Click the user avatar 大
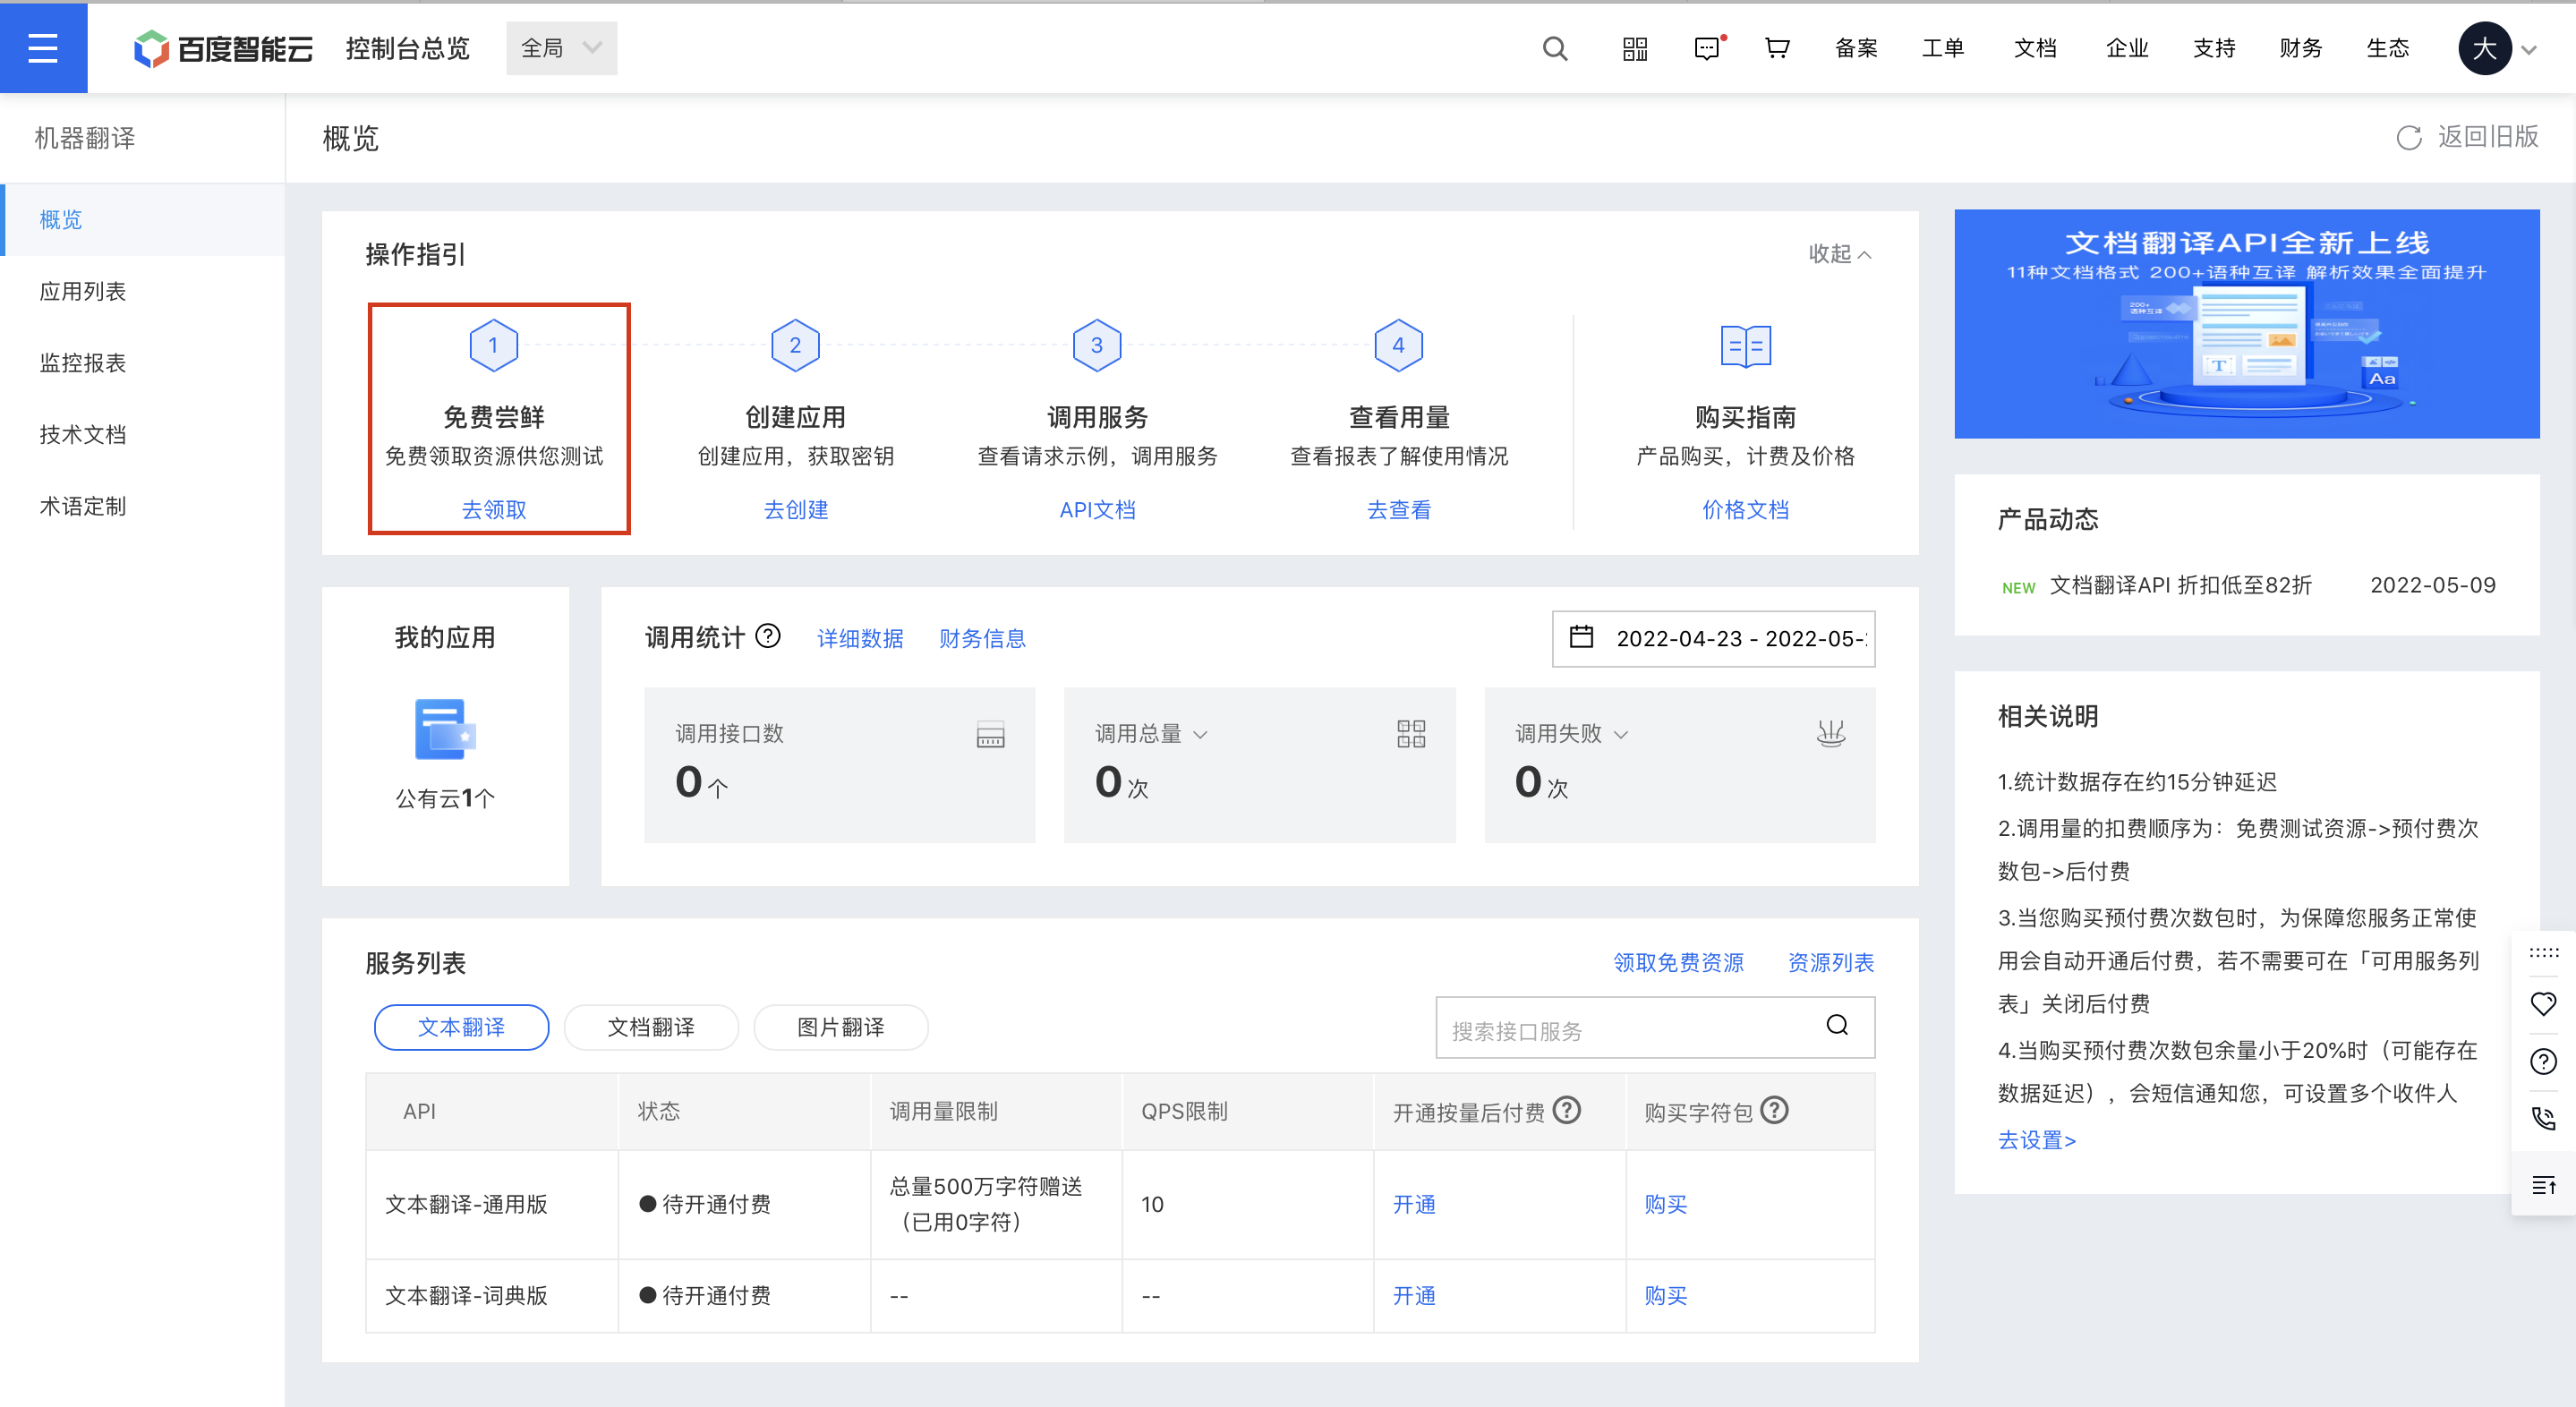The image size is (2576, 1407). coord(2485,48)
